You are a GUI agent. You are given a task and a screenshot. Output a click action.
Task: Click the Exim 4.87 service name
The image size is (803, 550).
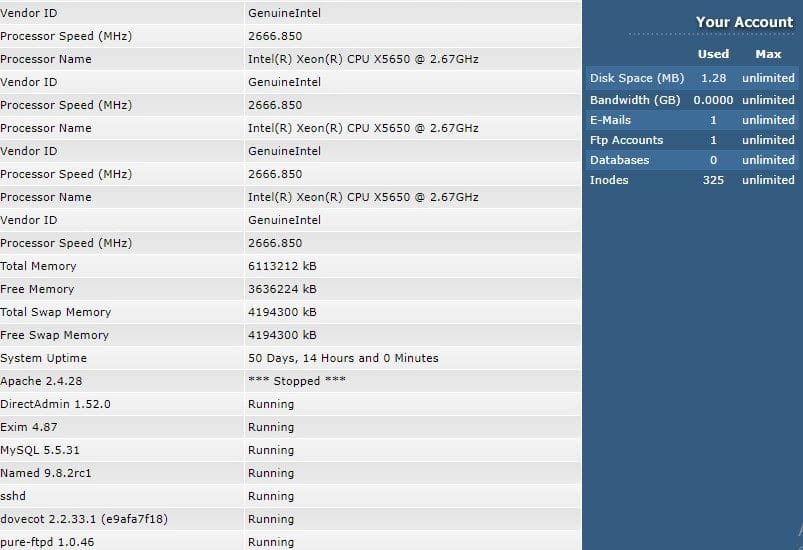tap(29, 428)
